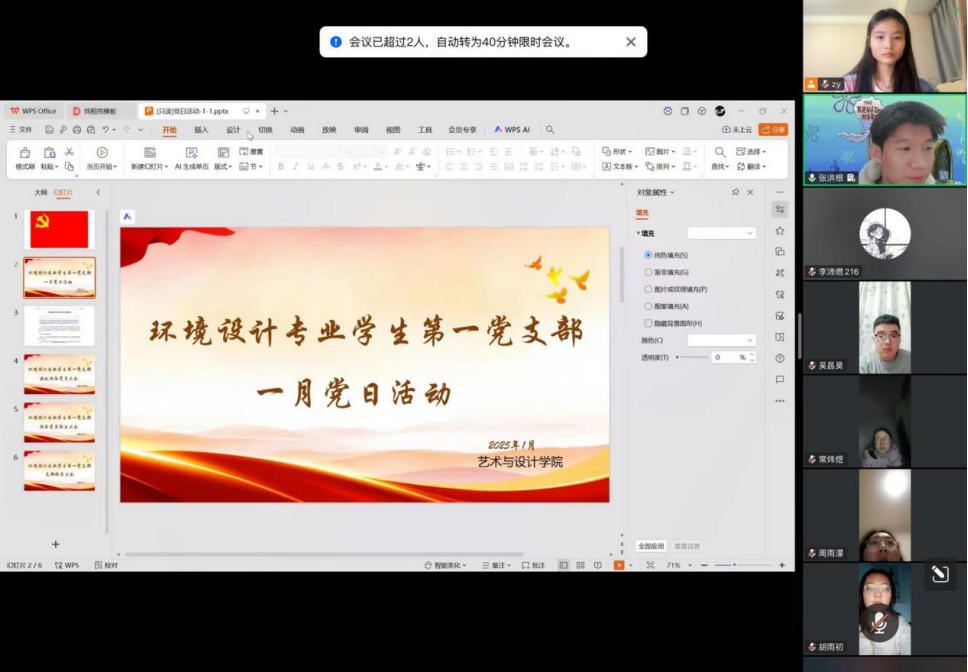Click the orange Share (分享) button
968x672 pixels.
(x=773, y=130)
